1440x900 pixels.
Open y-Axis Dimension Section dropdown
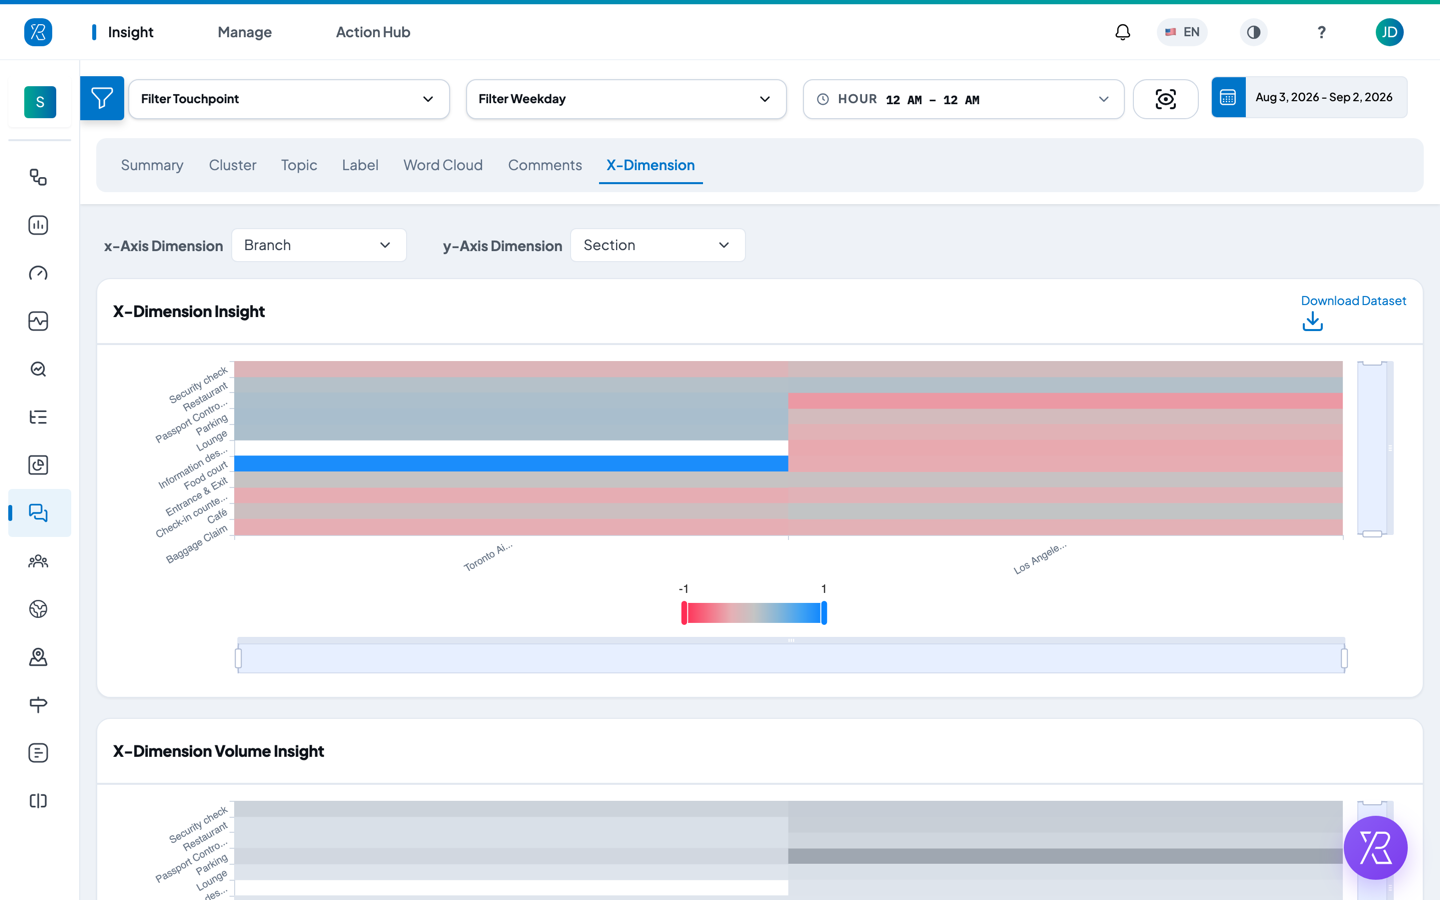(x=658, y=245)
